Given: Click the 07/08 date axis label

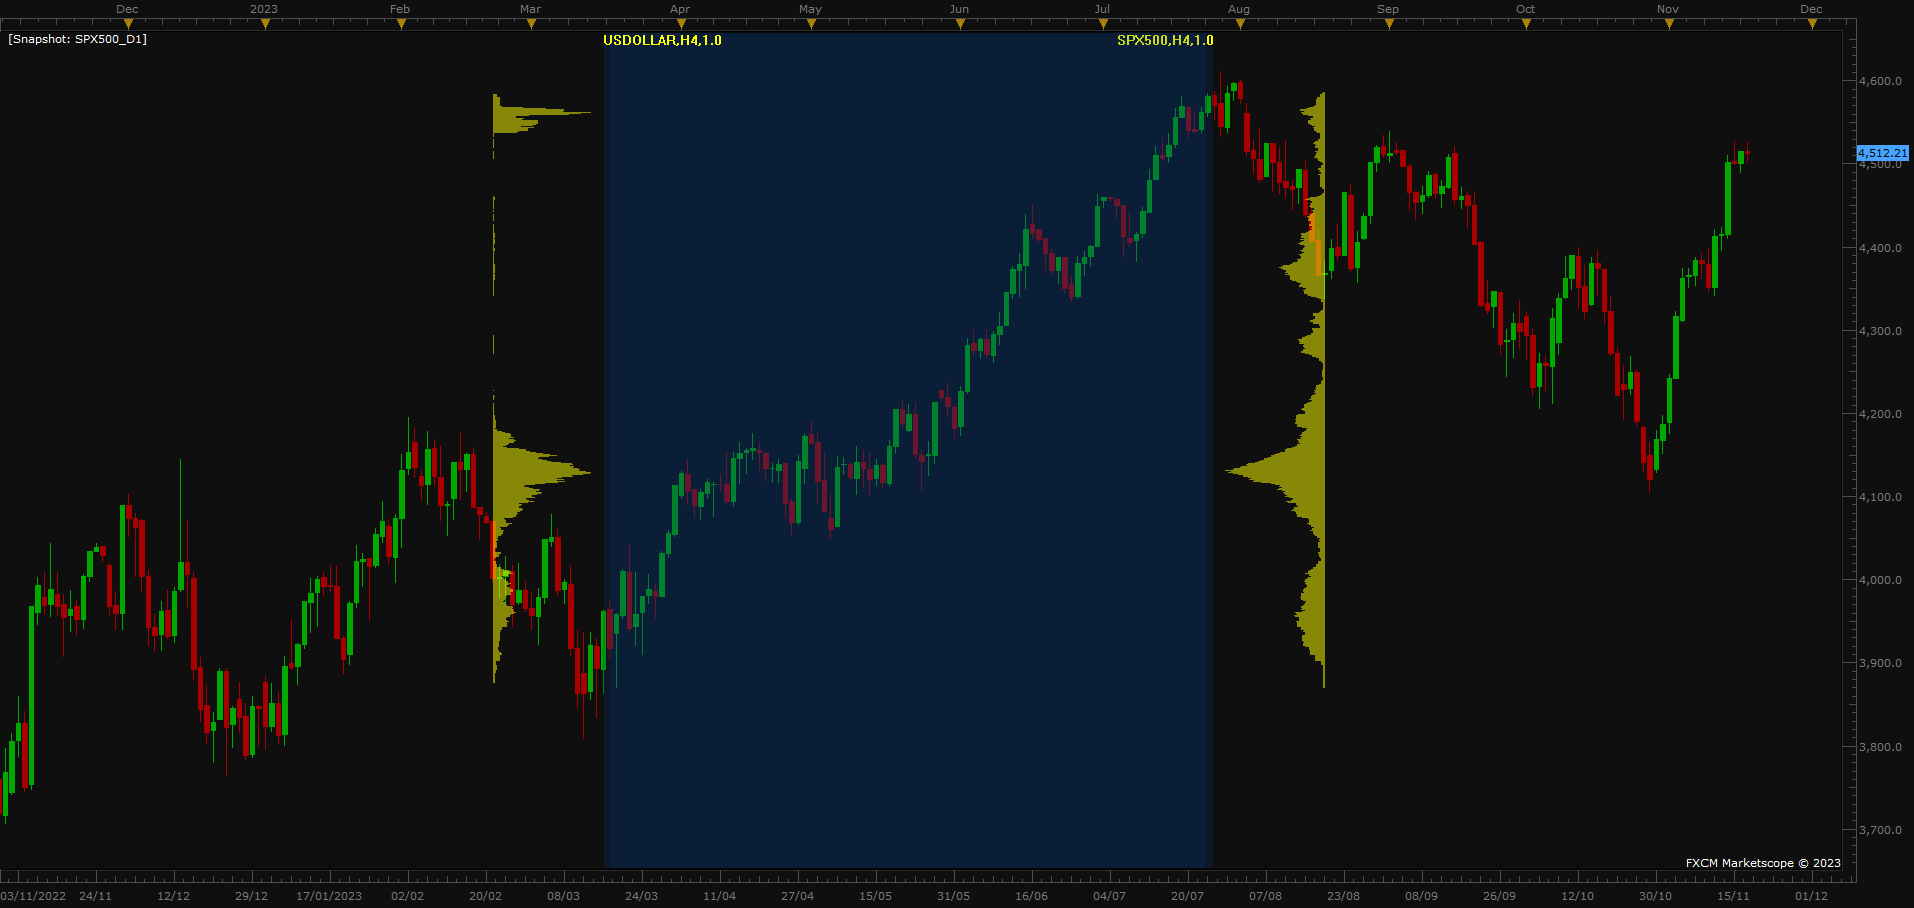Looking at the screenshot, I should coord(1266,896).
